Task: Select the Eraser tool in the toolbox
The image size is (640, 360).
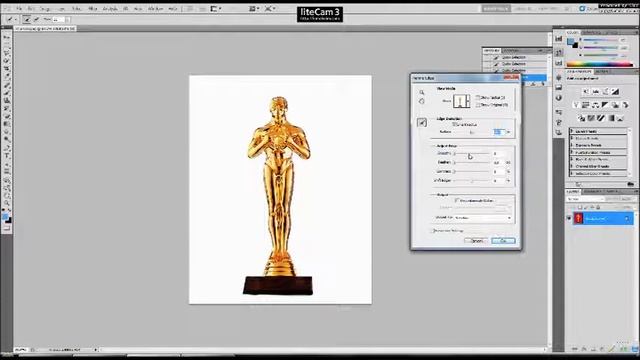Action: pyautogui.click(x=7, y=116)
